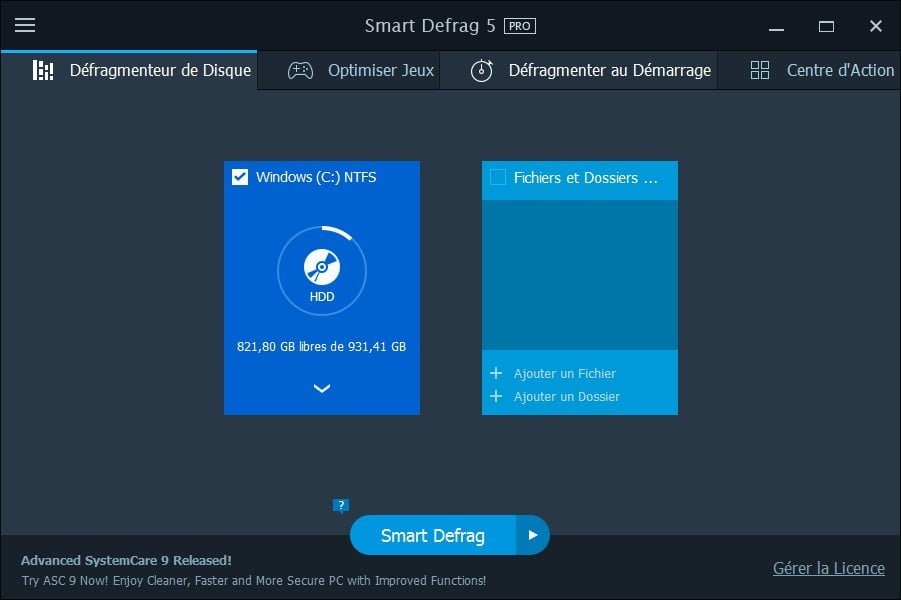This screenshot has height=600, width=901.
Task: Click the disk defragmenter bars icon
Action: [43, 70]
